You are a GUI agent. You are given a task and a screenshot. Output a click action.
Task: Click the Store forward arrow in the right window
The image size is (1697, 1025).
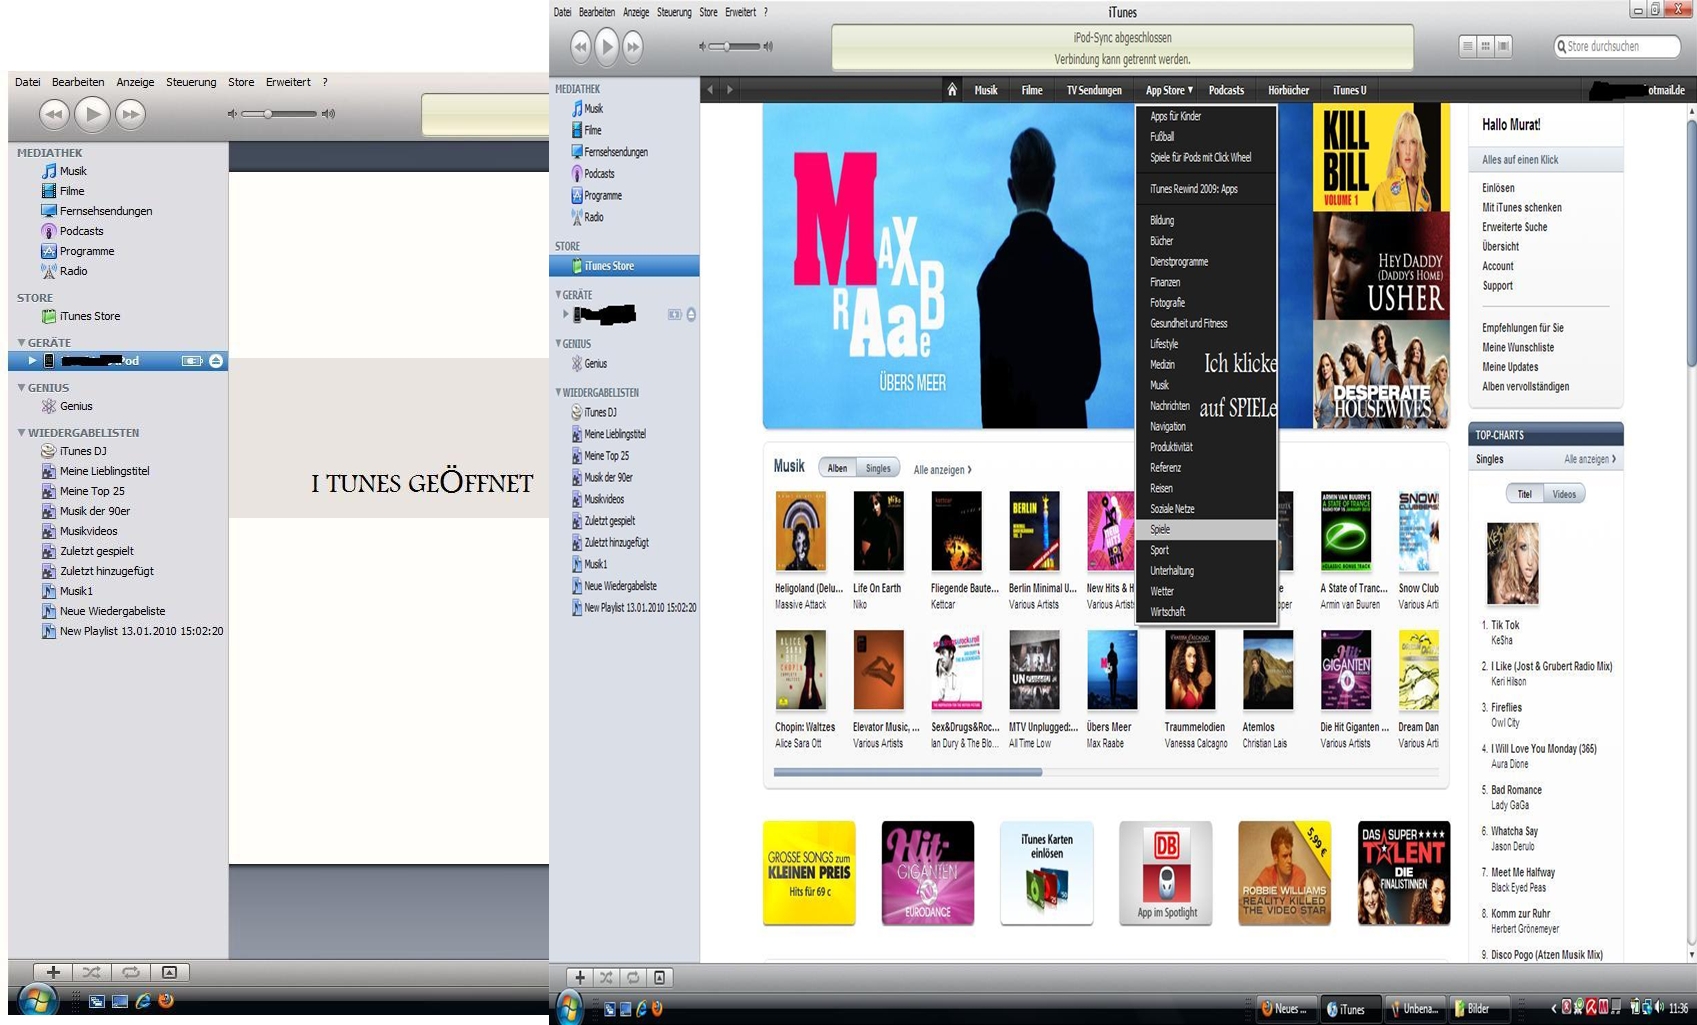730,90
